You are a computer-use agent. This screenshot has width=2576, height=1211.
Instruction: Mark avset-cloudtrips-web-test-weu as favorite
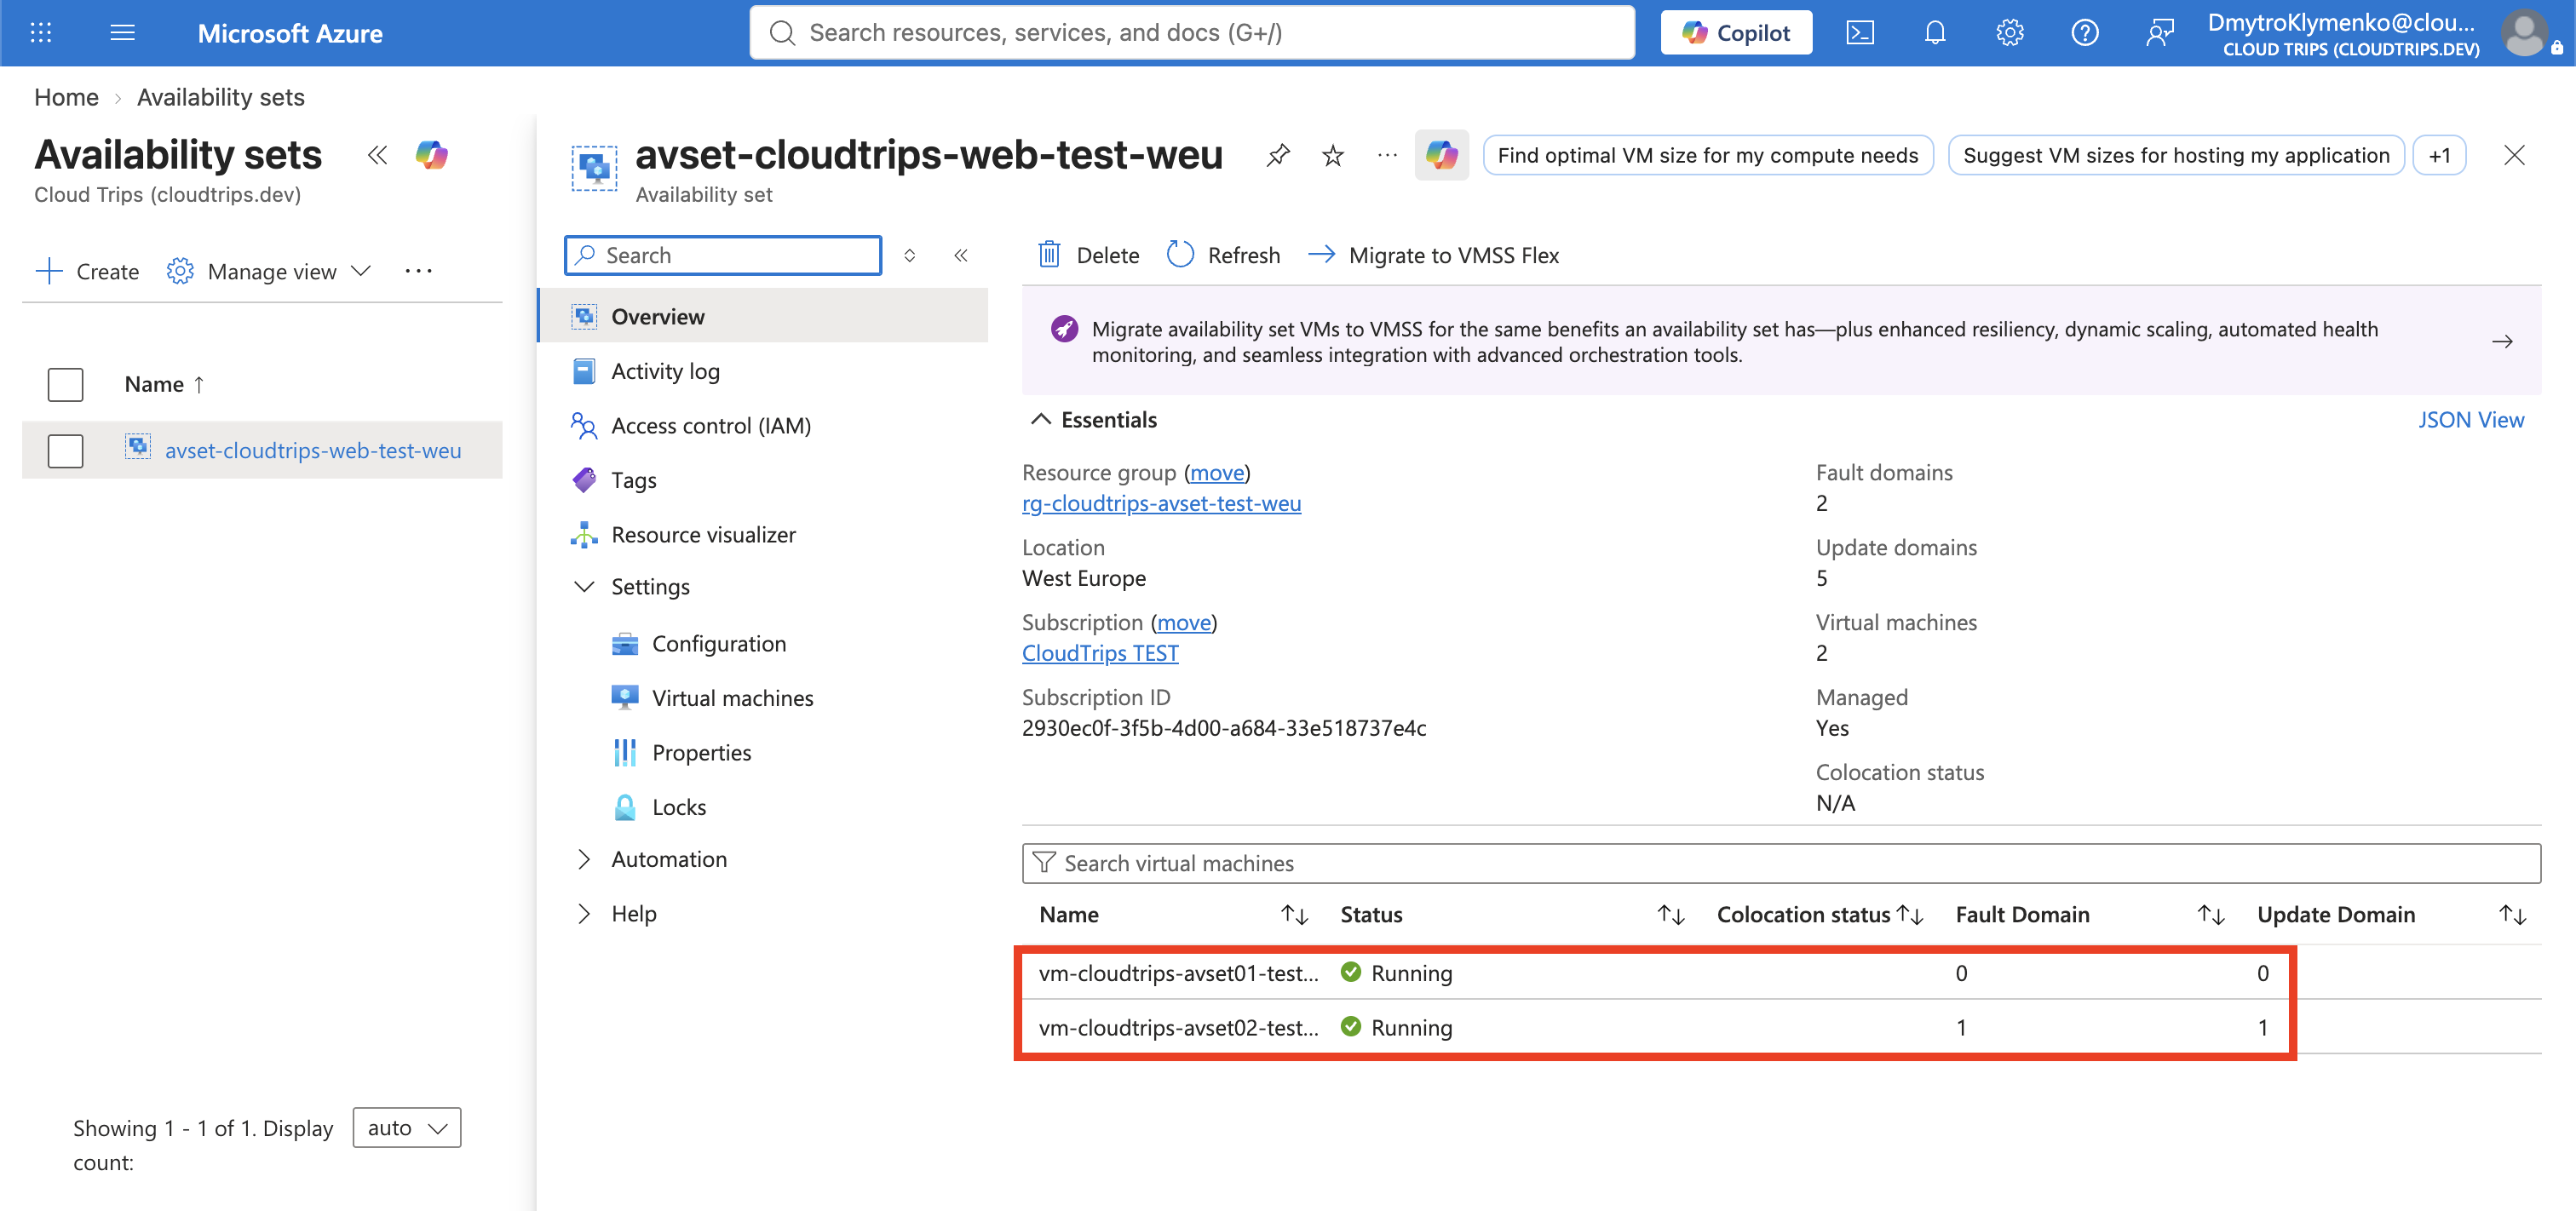[x=1332, y=155]
